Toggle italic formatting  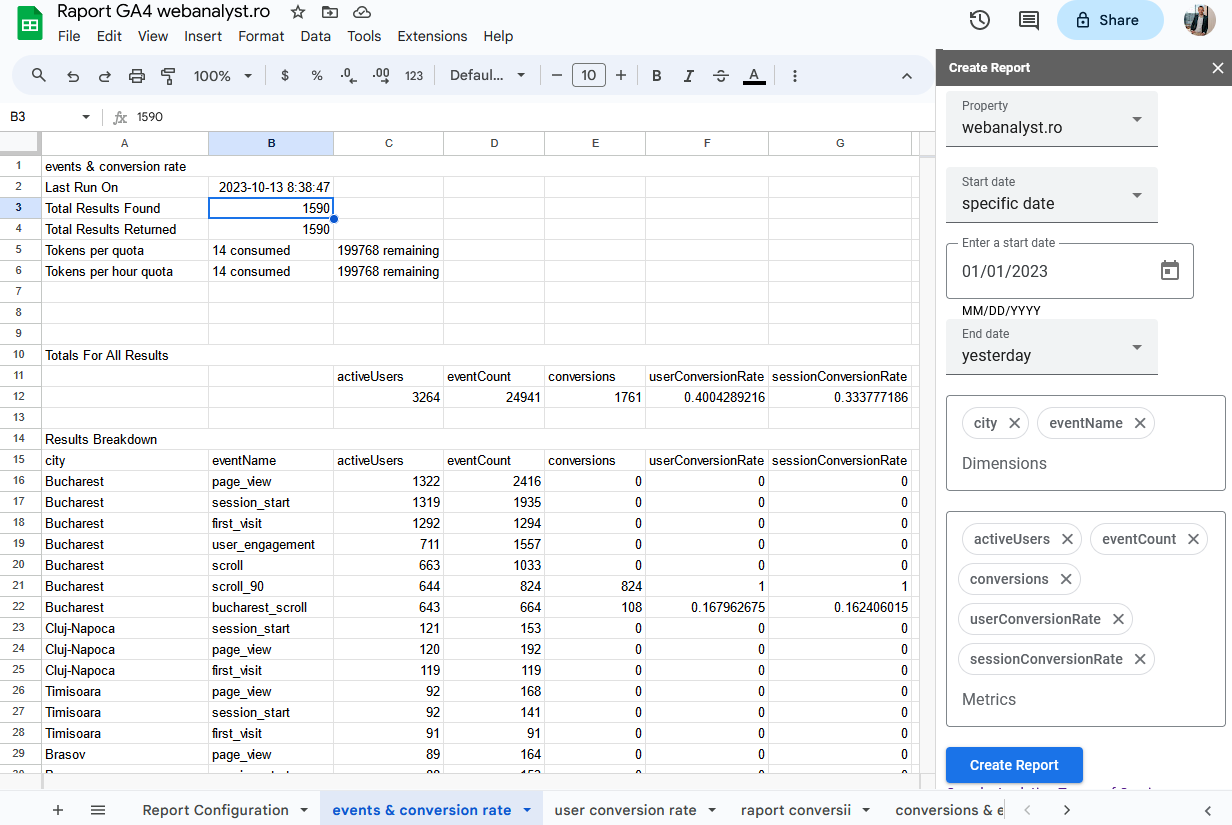coord(688,75)
